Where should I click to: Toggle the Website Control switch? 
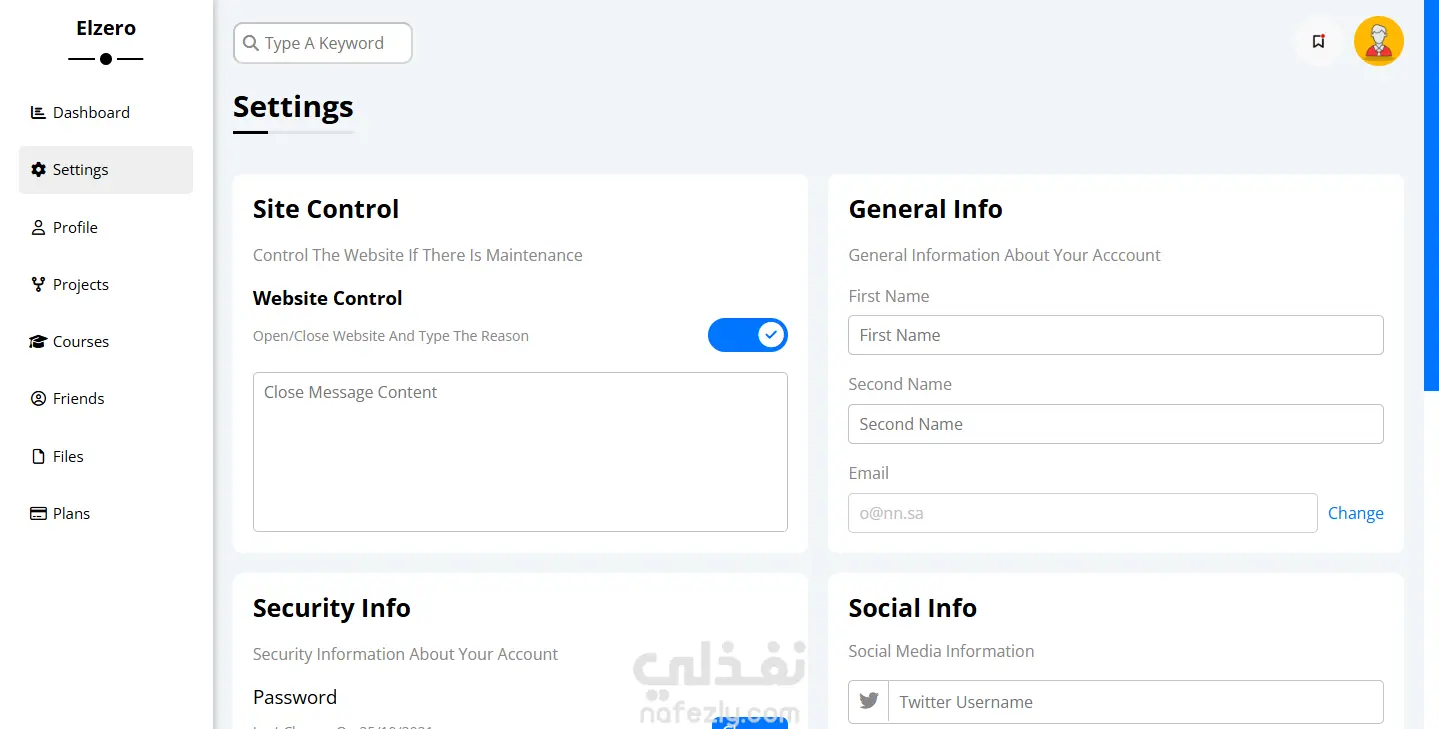click(x=747, y=335)
